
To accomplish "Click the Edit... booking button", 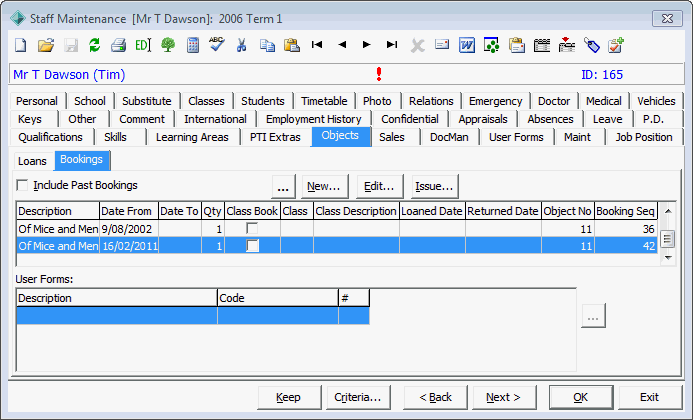I will [380, 187].
